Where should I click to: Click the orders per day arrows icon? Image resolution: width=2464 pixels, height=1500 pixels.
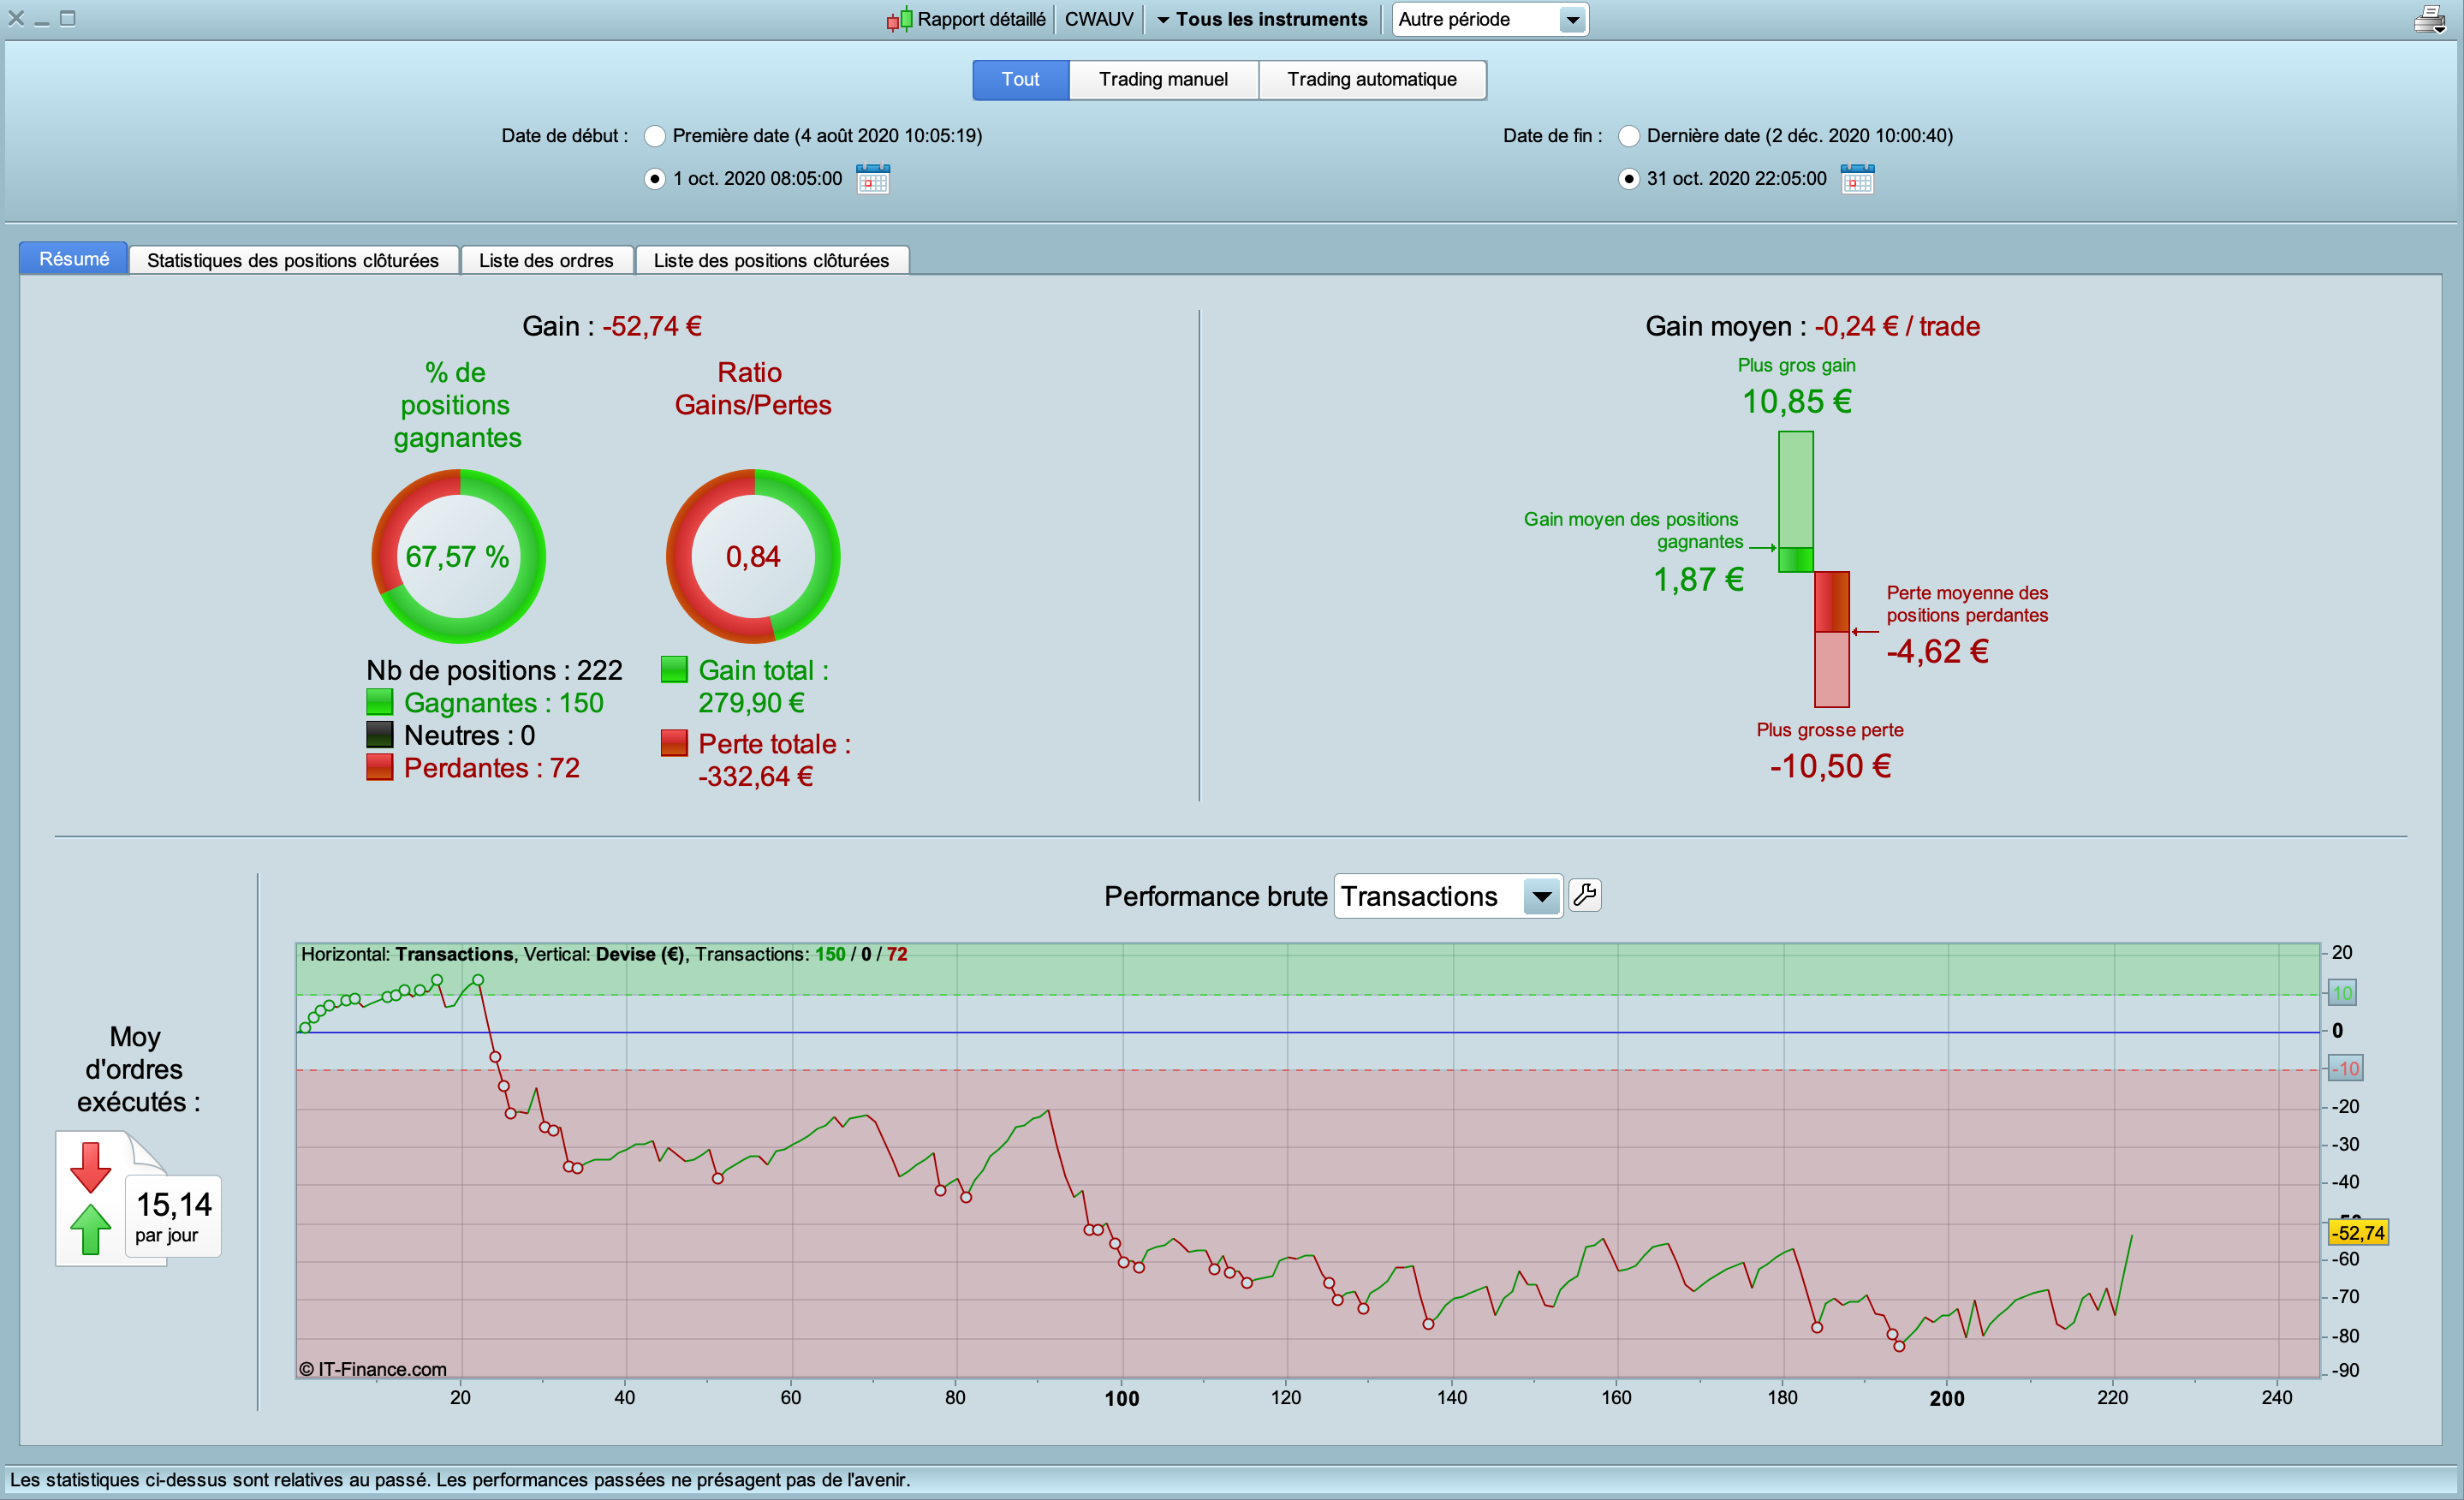(x=91, y=1198)
